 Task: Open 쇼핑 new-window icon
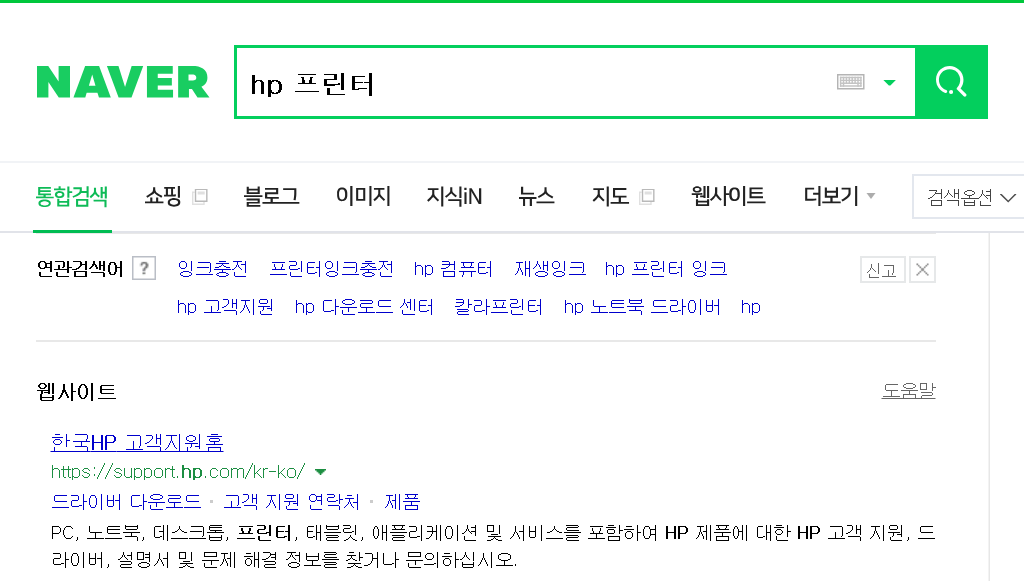click(x=200, y=196)
